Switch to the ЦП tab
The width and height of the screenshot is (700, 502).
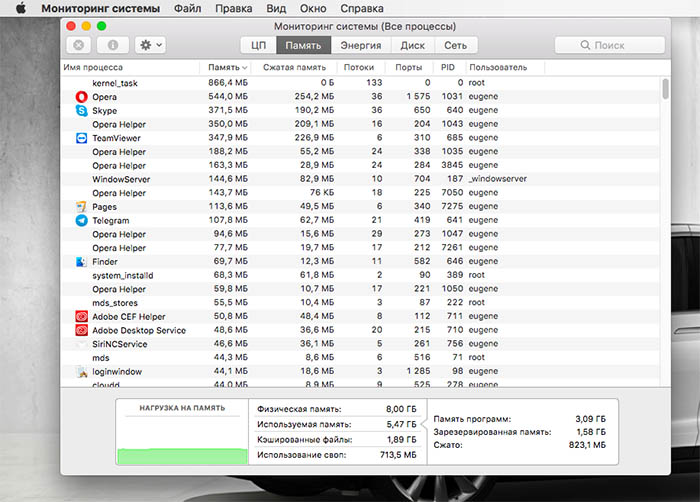[x=258, y=45]
